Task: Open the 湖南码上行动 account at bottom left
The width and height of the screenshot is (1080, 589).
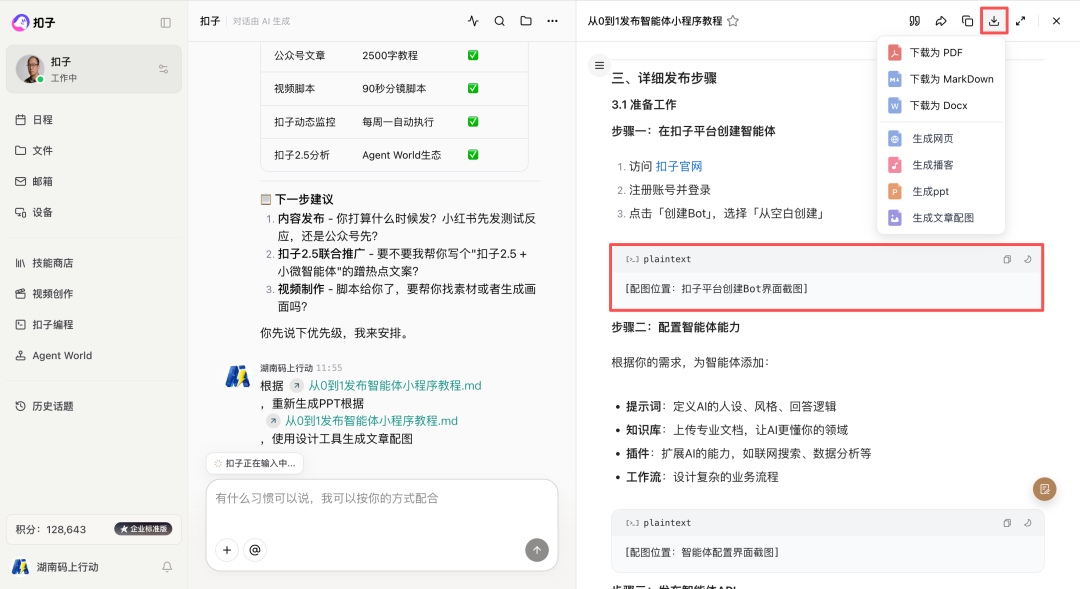Action: tap(55, 567)
